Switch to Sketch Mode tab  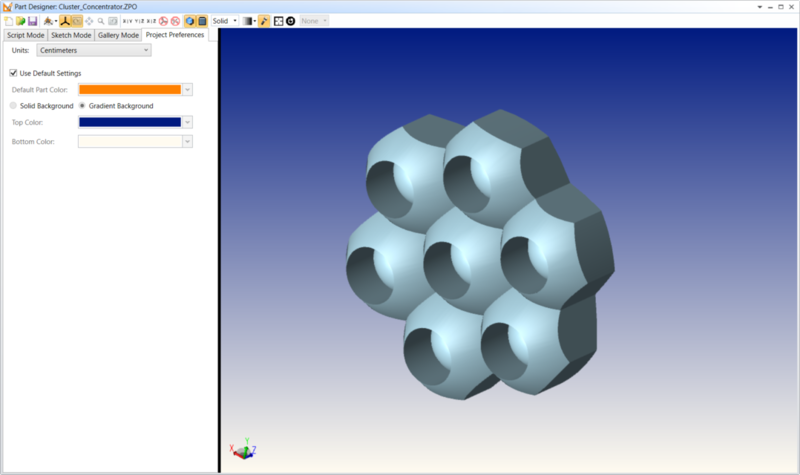coord(71,35)
